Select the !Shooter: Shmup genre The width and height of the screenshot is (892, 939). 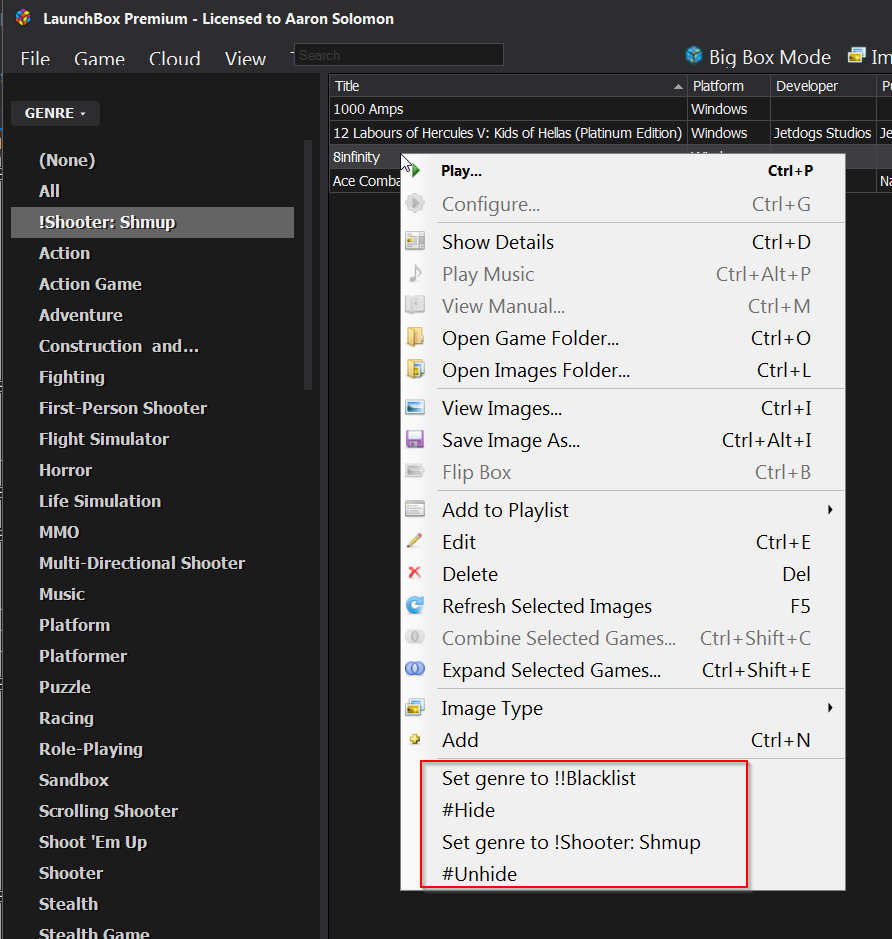click(x=152, y=222)
